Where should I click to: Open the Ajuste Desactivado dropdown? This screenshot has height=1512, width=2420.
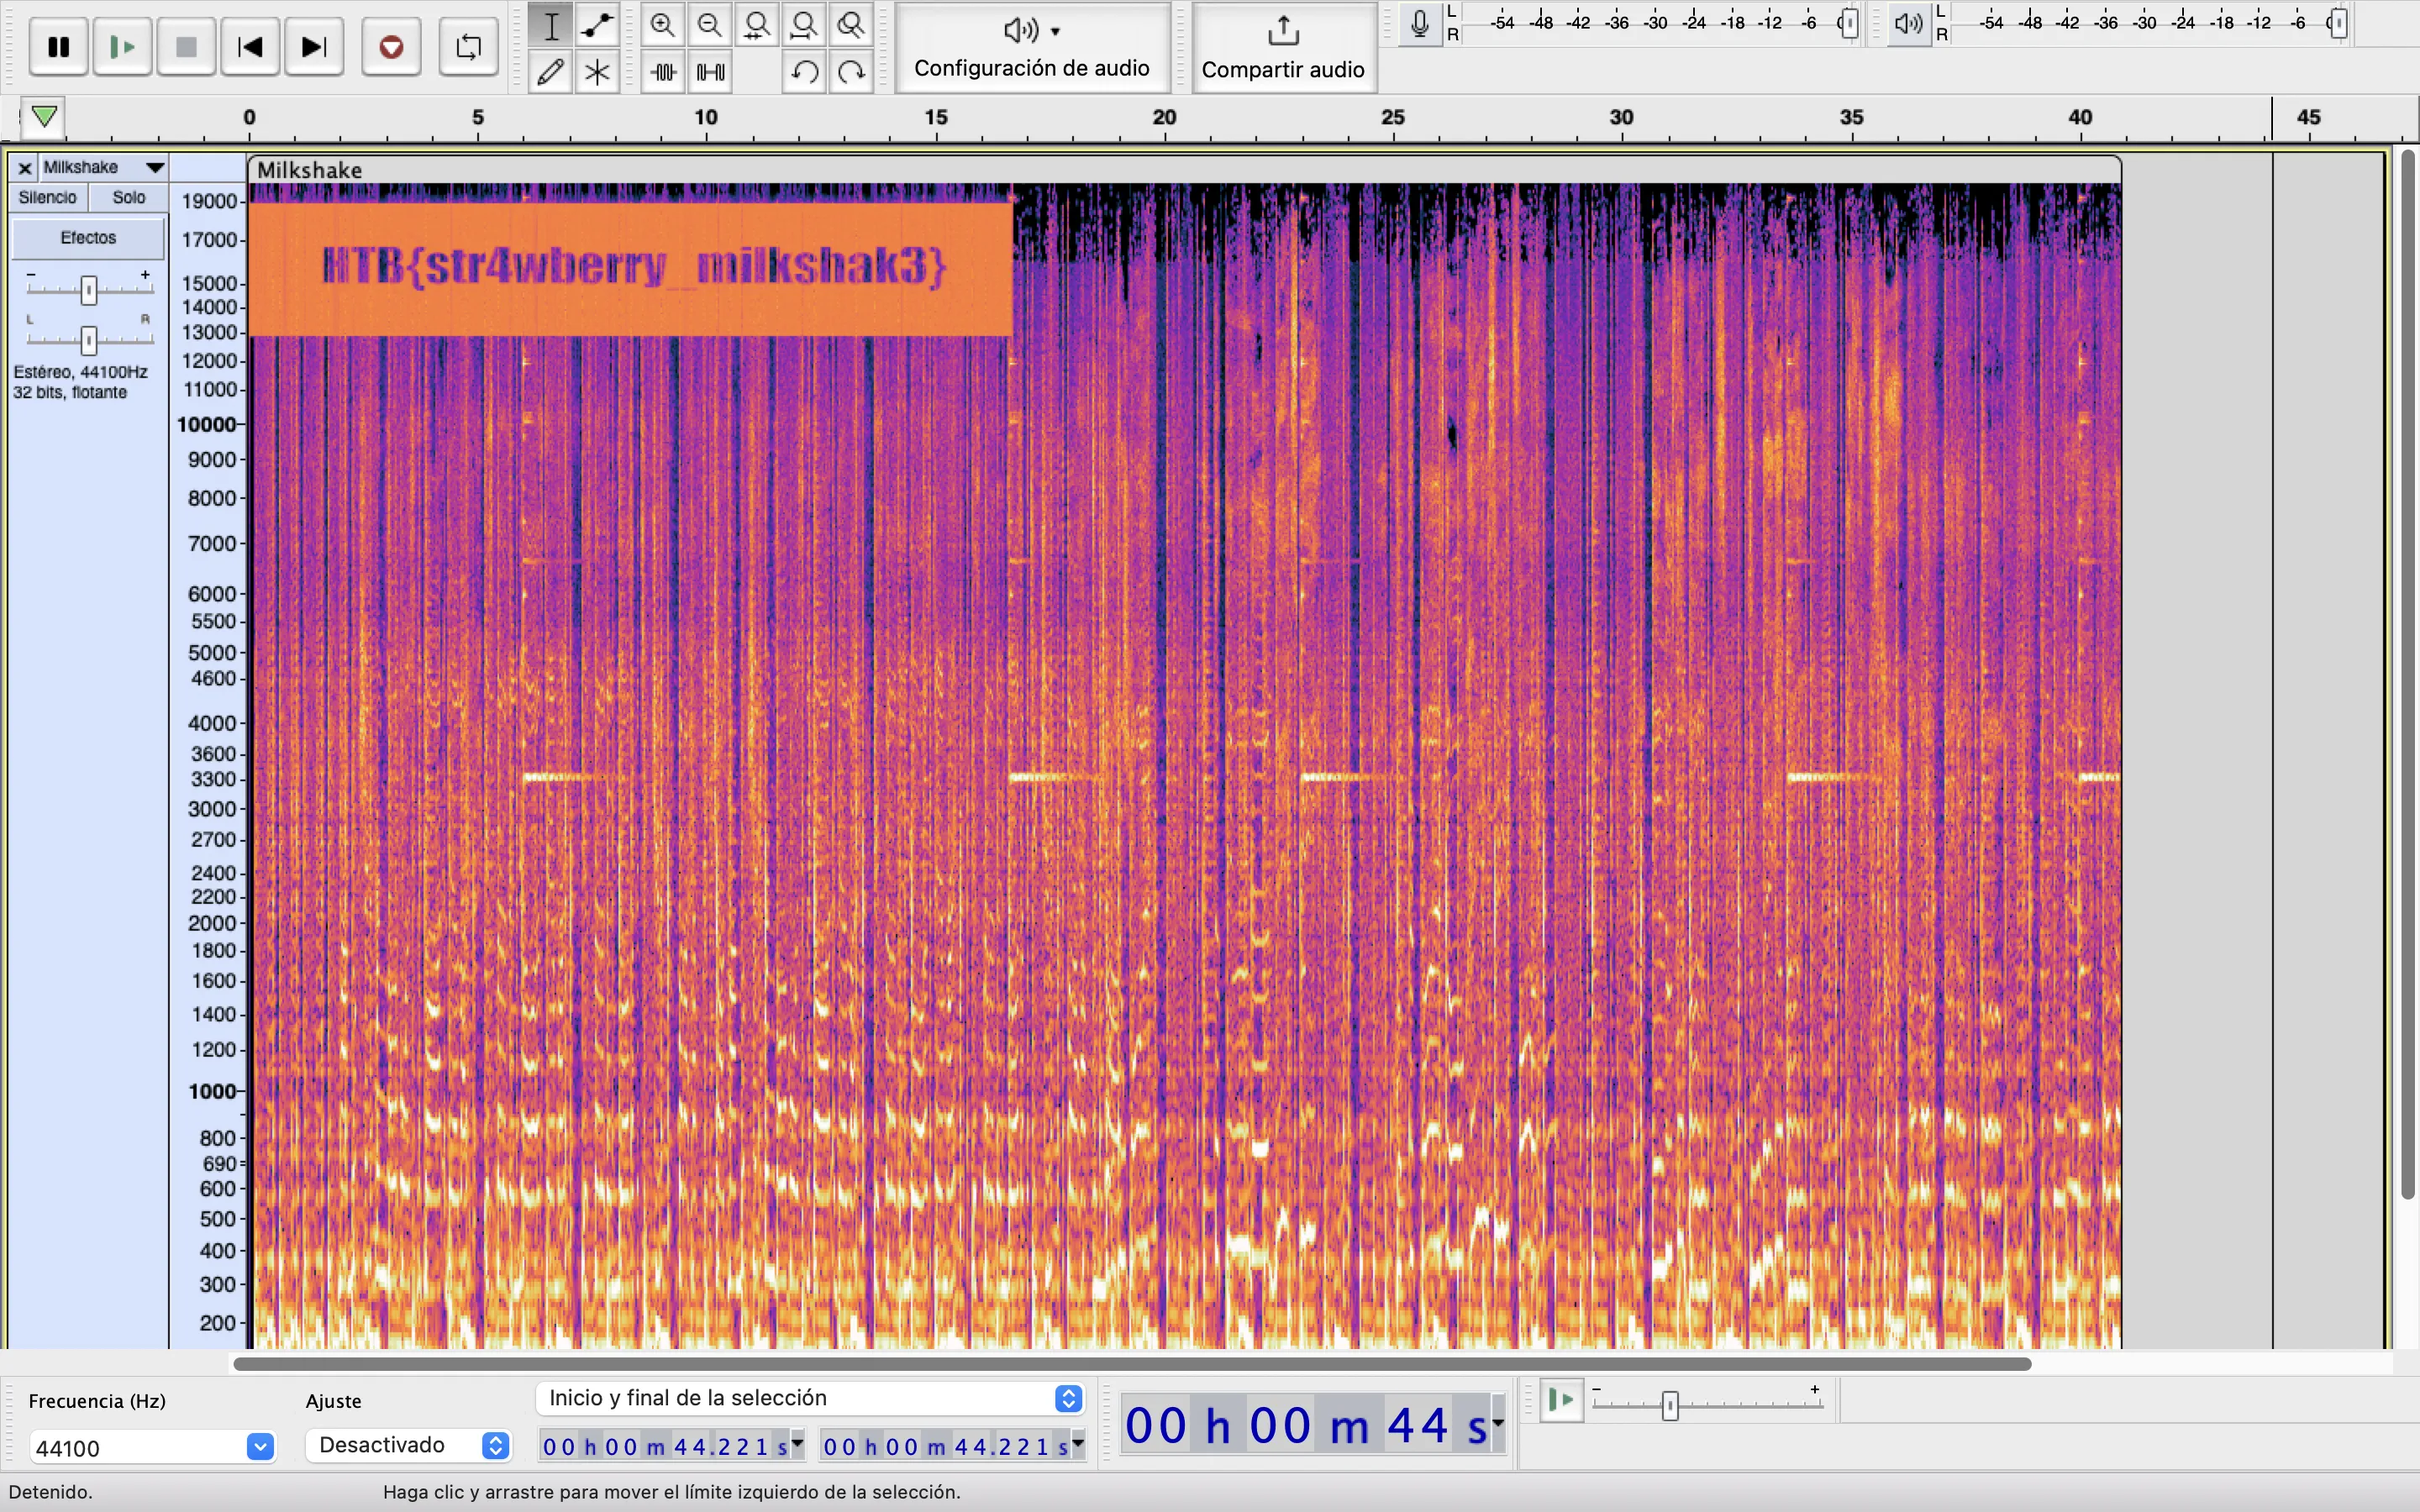click(409, 1445)
